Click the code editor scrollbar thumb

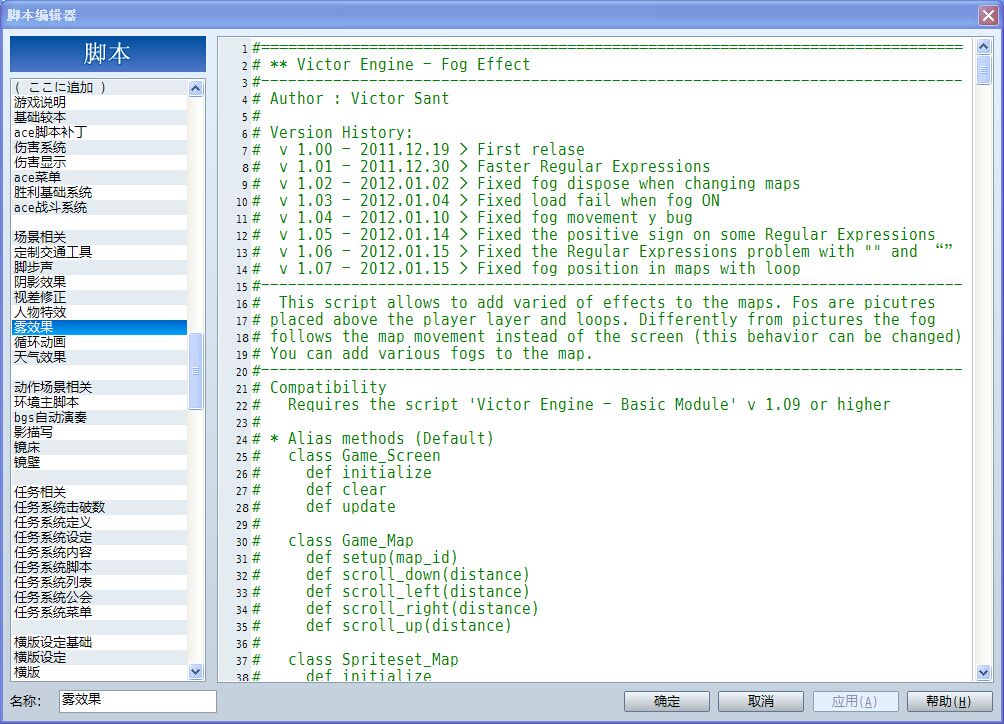(x=984, y=69)
